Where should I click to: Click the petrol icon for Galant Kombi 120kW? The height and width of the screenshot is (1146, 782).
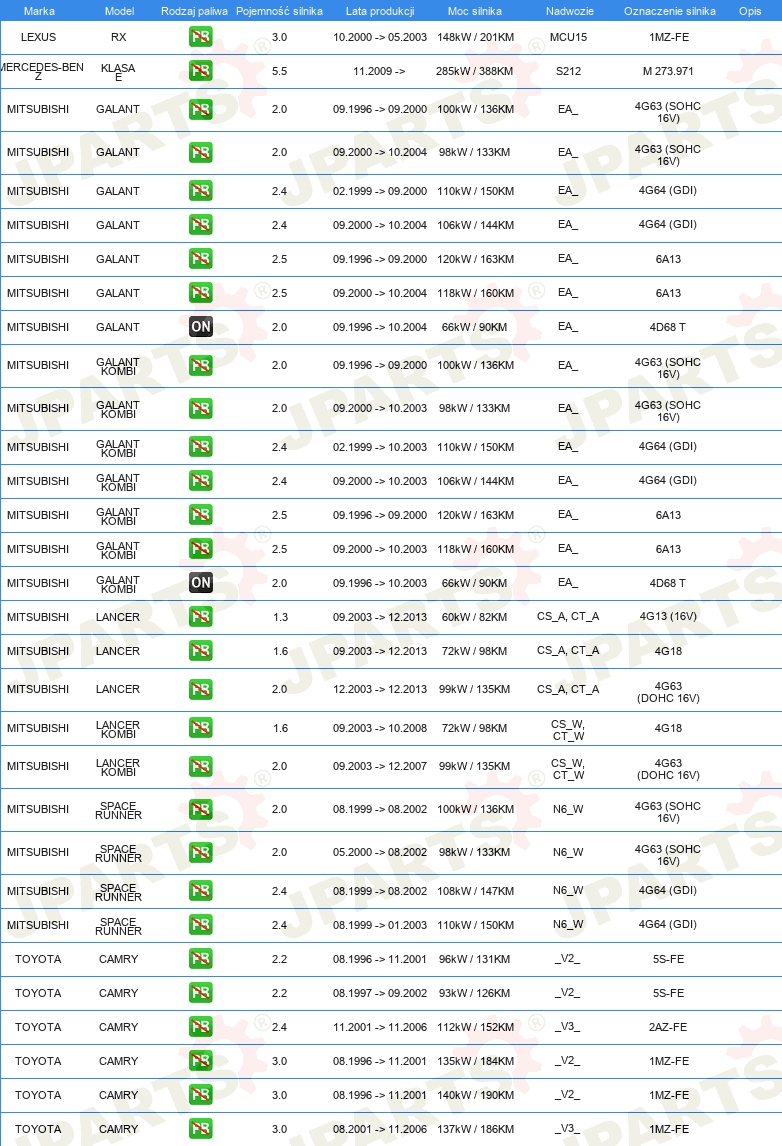200,515
